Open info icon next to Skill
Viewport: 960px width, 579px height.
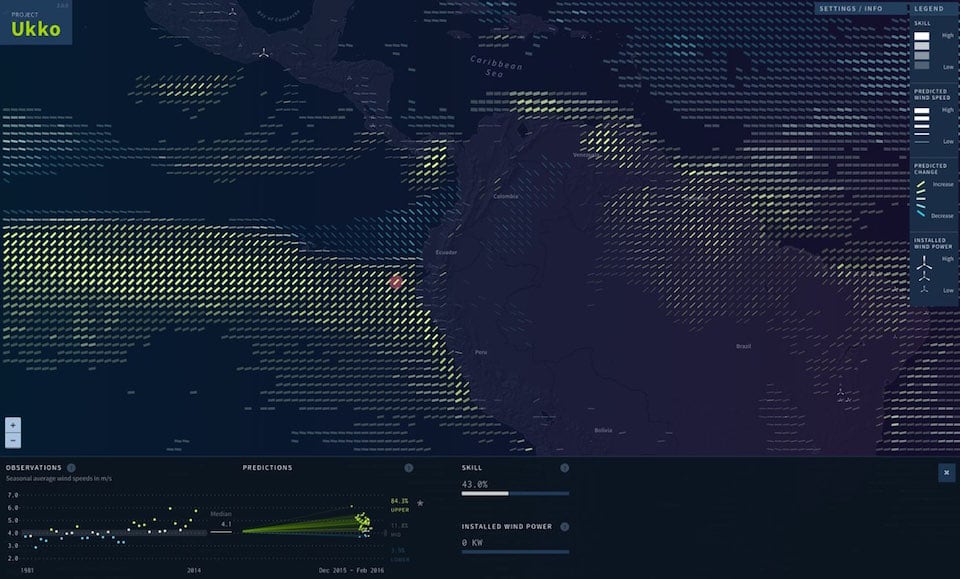point(564,467)
